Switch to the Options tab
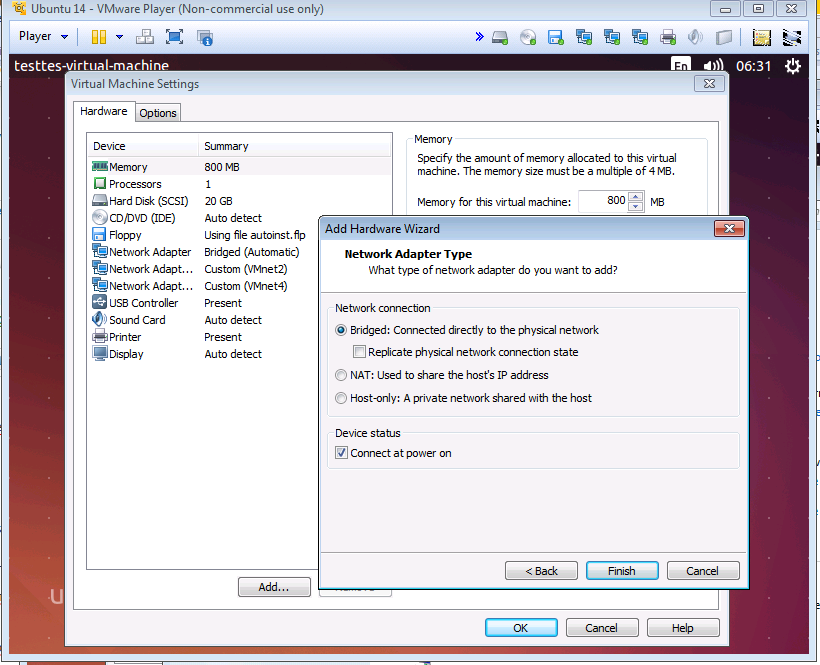 [157, 112]
